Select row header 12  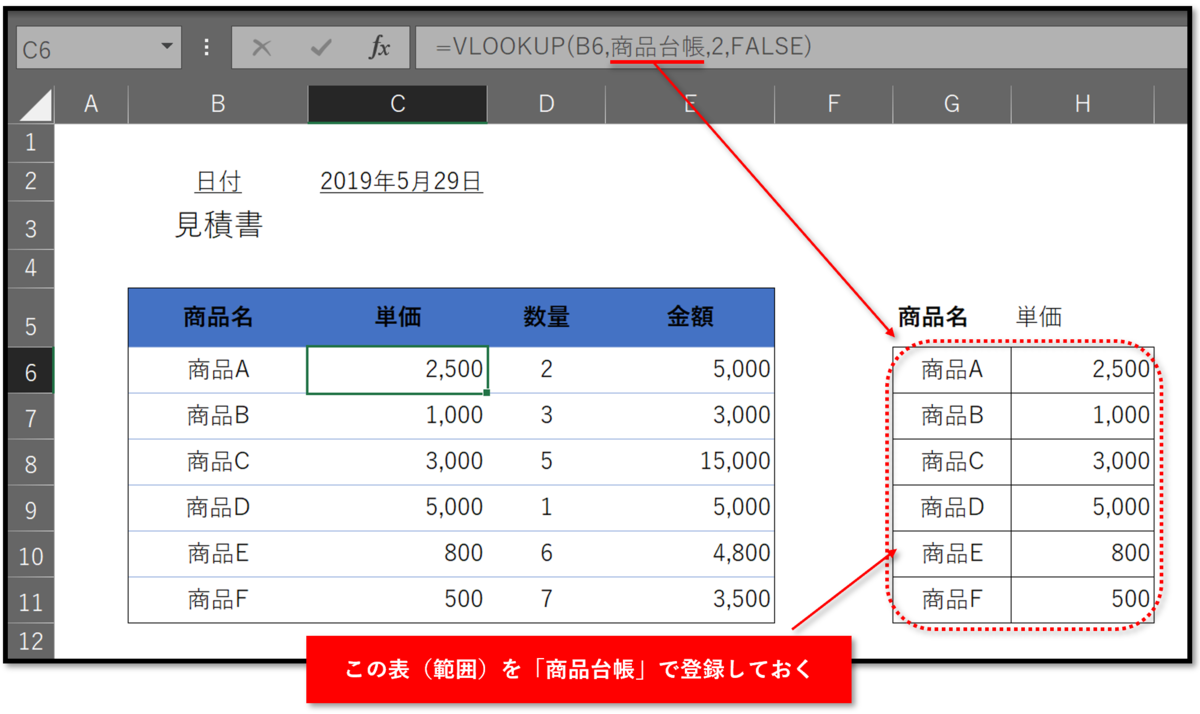pos(30,643)
